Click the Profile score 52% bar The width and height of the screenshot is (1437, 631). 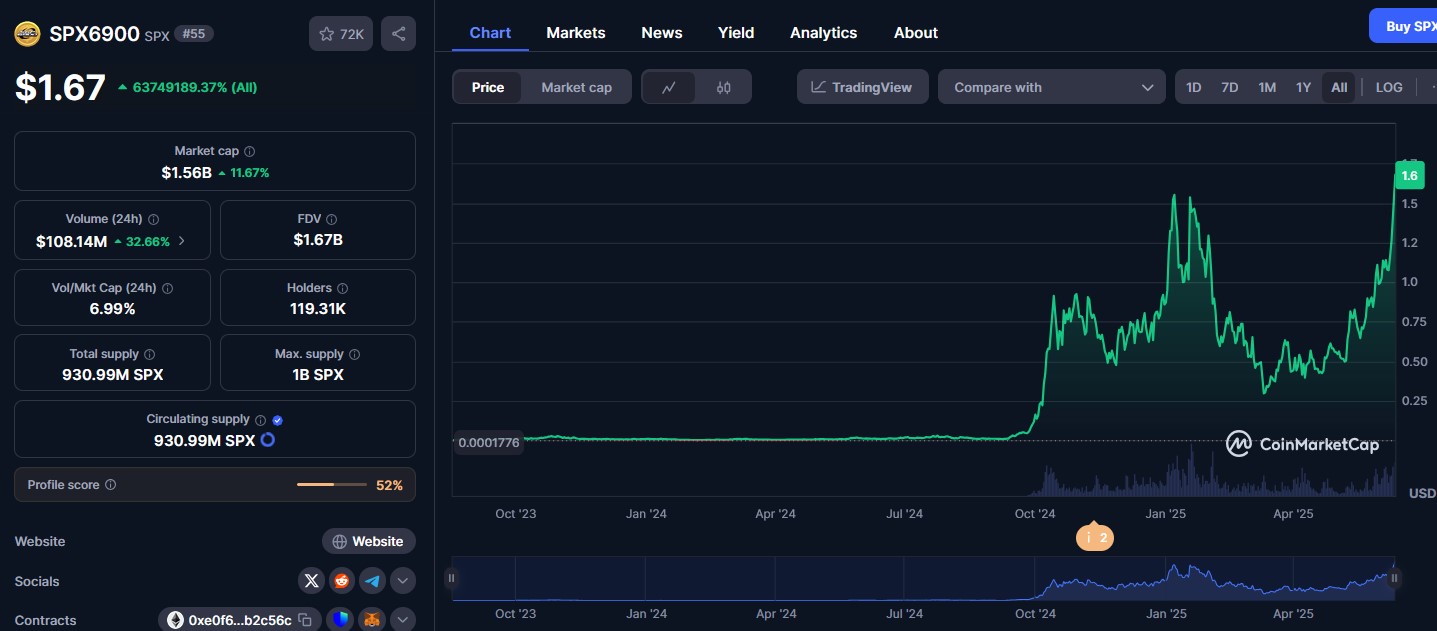(x=332, y=485)
